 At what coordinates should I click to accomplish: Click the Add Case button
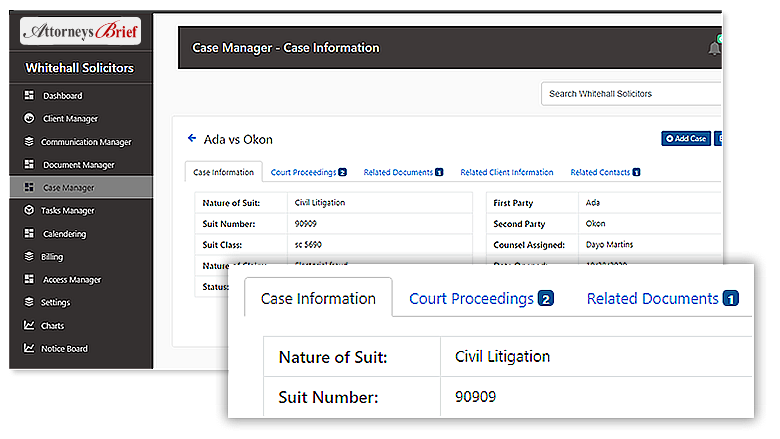click(685, 138)
